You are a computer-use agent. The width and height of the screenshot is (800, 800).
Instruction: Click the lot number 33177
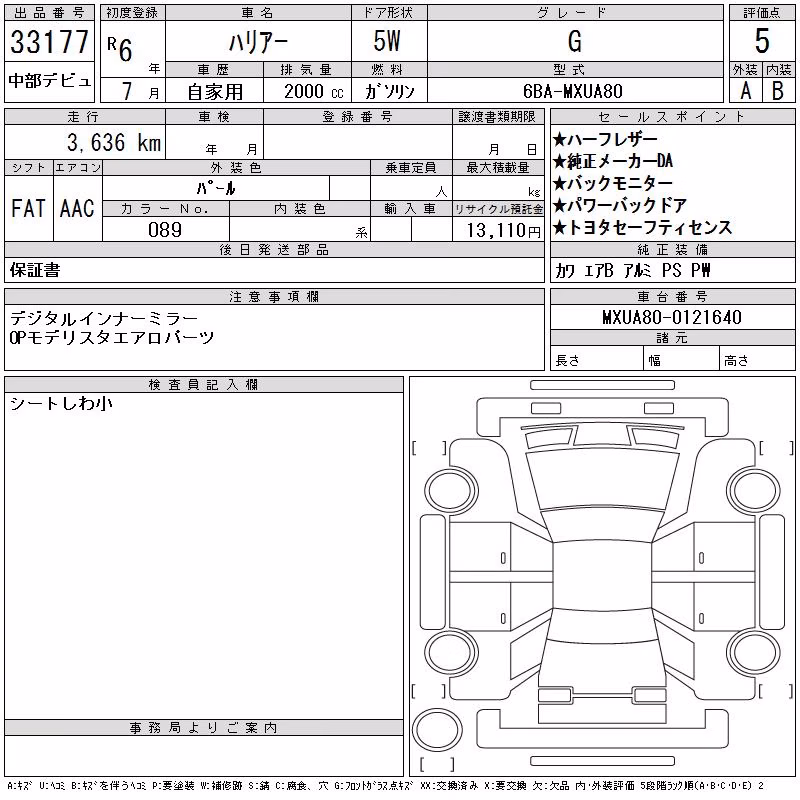pos(49,41)
